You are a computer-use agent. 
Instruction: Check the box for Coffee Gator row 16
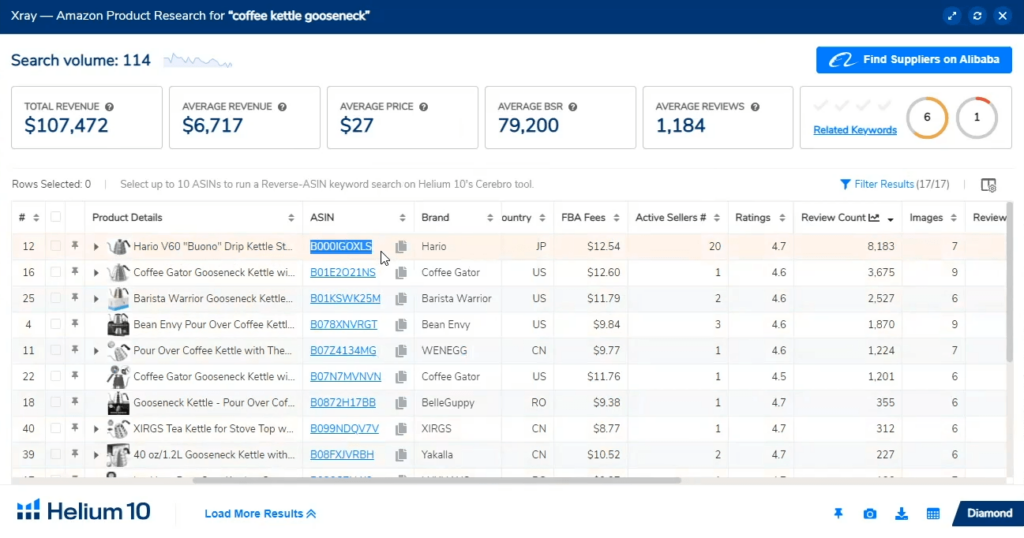(56, 272)
